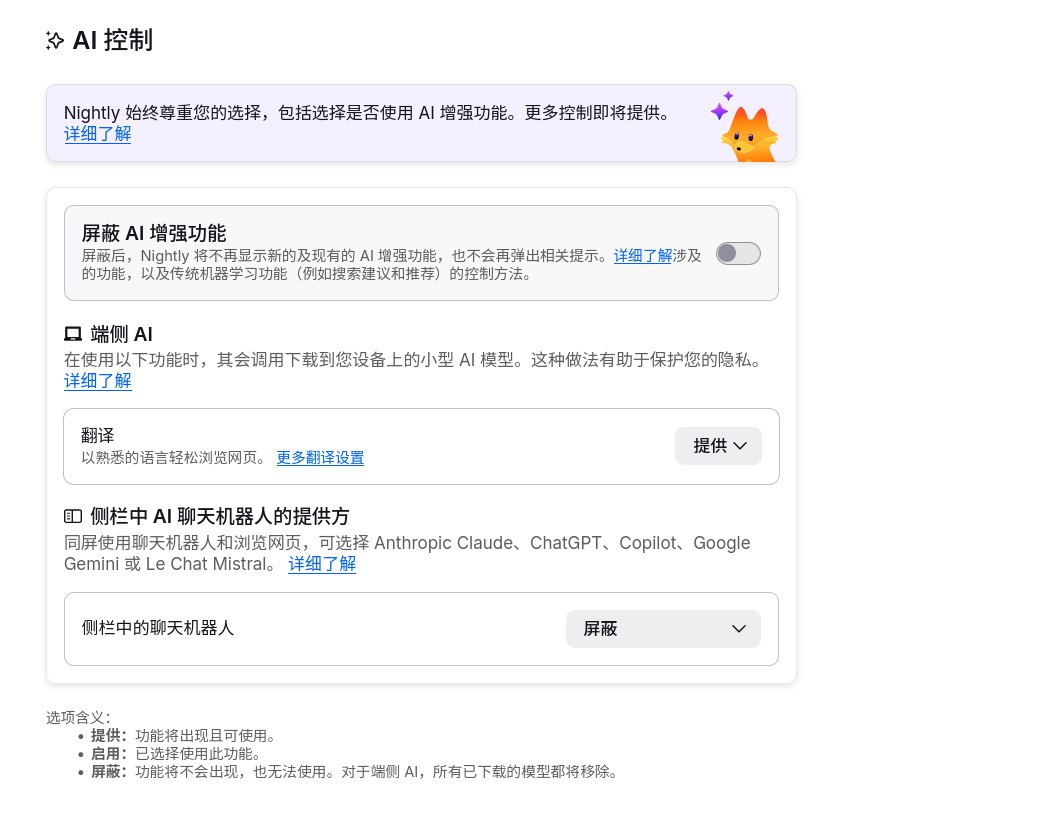Click the sidebar icon beside 侧栏中 AI 聊天机器人
This screenshot has height=820, width=1041.
pyautogui.click(x=73, y=516)
